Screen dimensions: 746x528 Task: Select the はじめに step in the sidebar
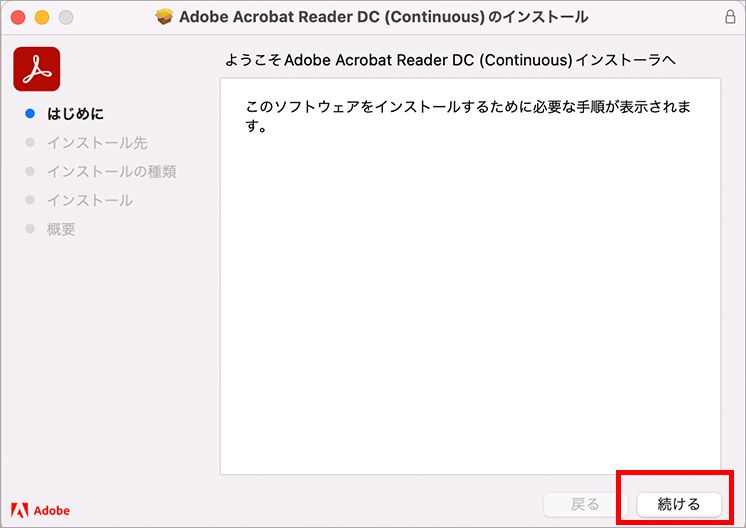click(x=75, y=114)
